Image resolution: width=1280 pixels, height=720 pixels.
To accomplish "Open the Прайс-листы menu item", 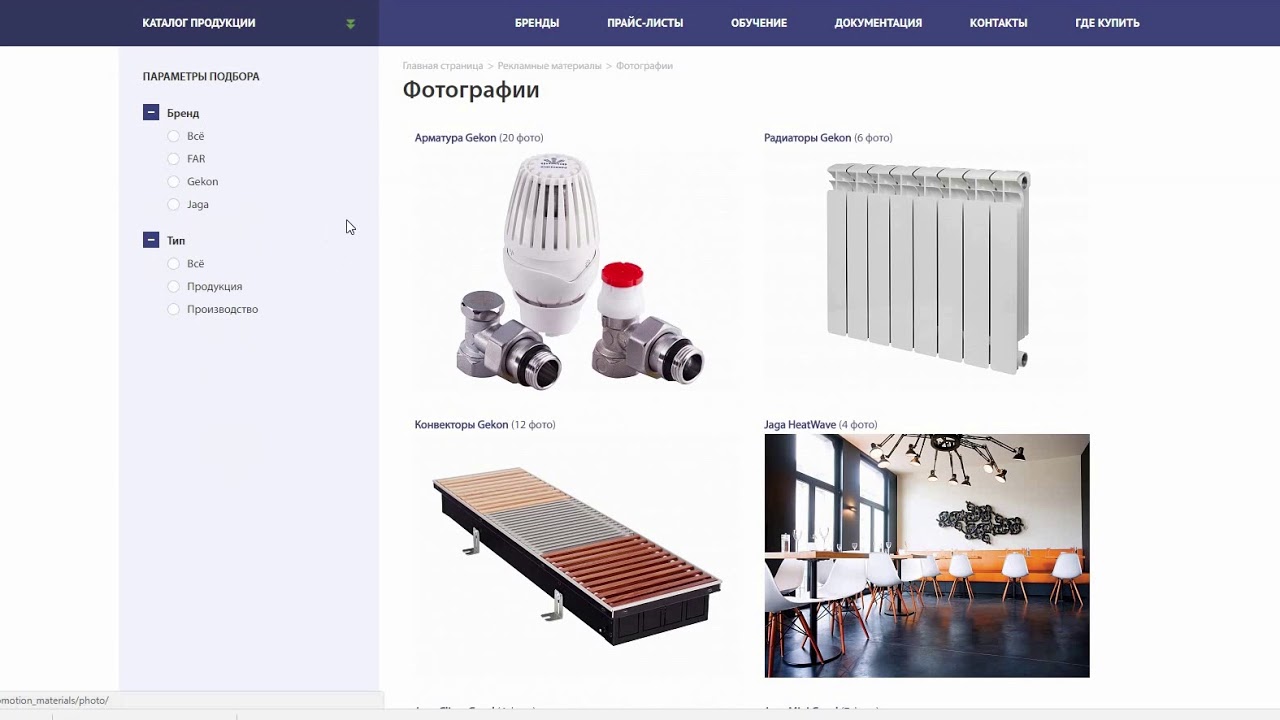I will 645,23.
